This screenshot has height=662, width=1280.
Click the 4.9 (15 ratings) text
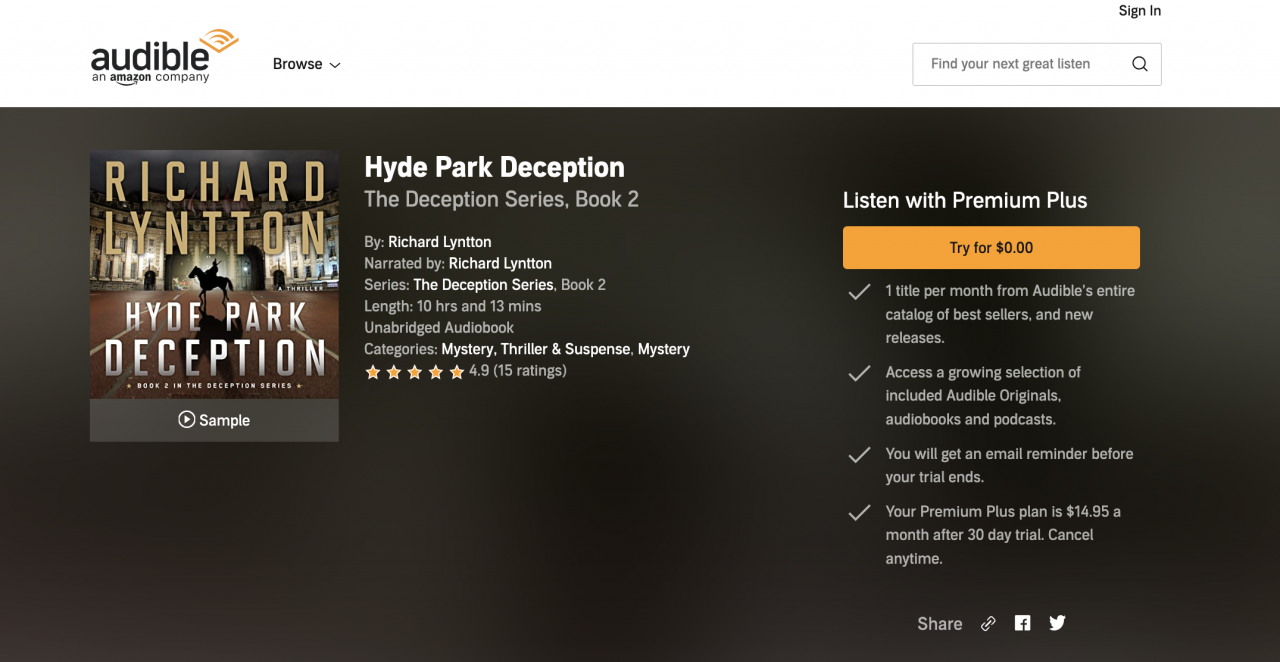coord(517,371)
